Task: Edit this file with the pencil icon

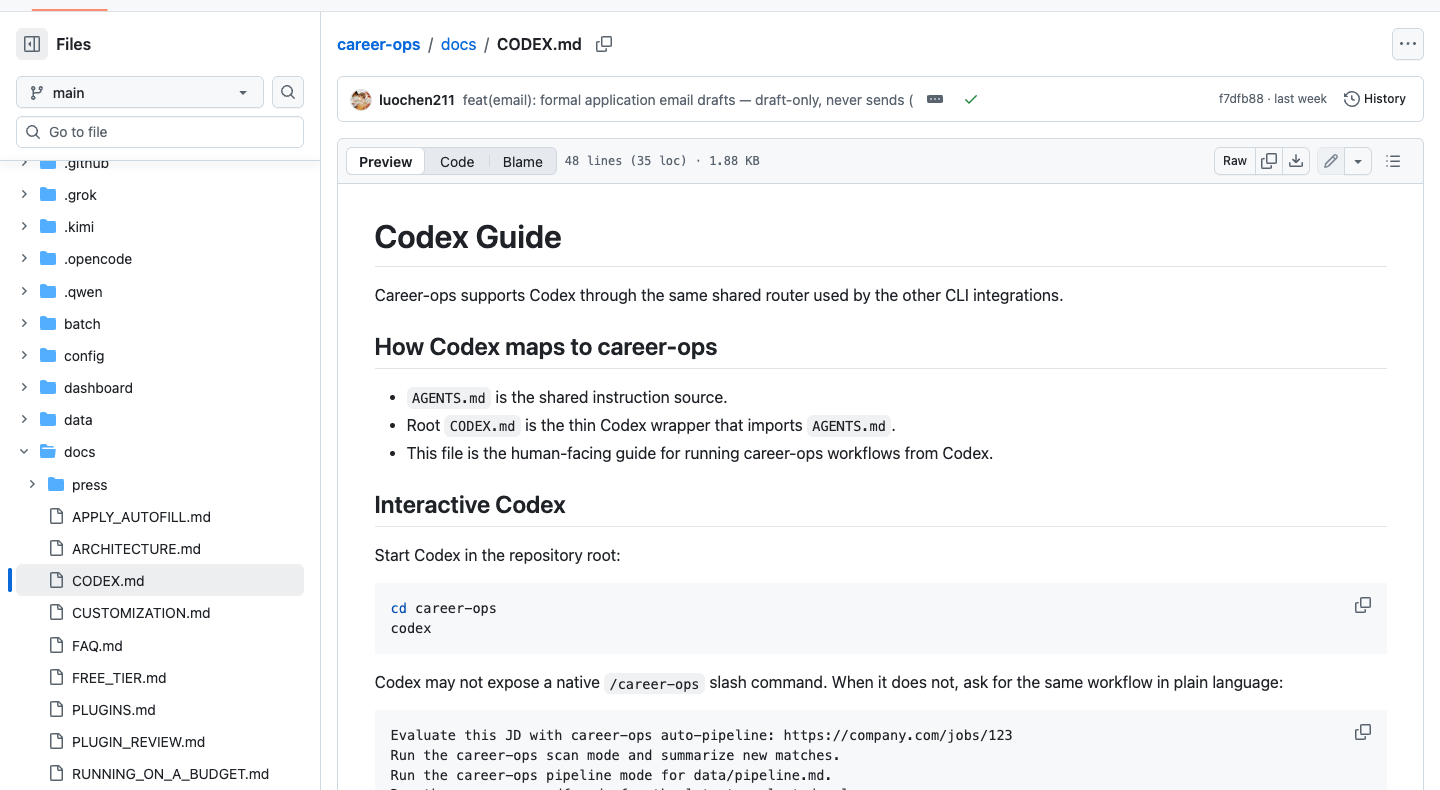Action: coord(1331,161)
